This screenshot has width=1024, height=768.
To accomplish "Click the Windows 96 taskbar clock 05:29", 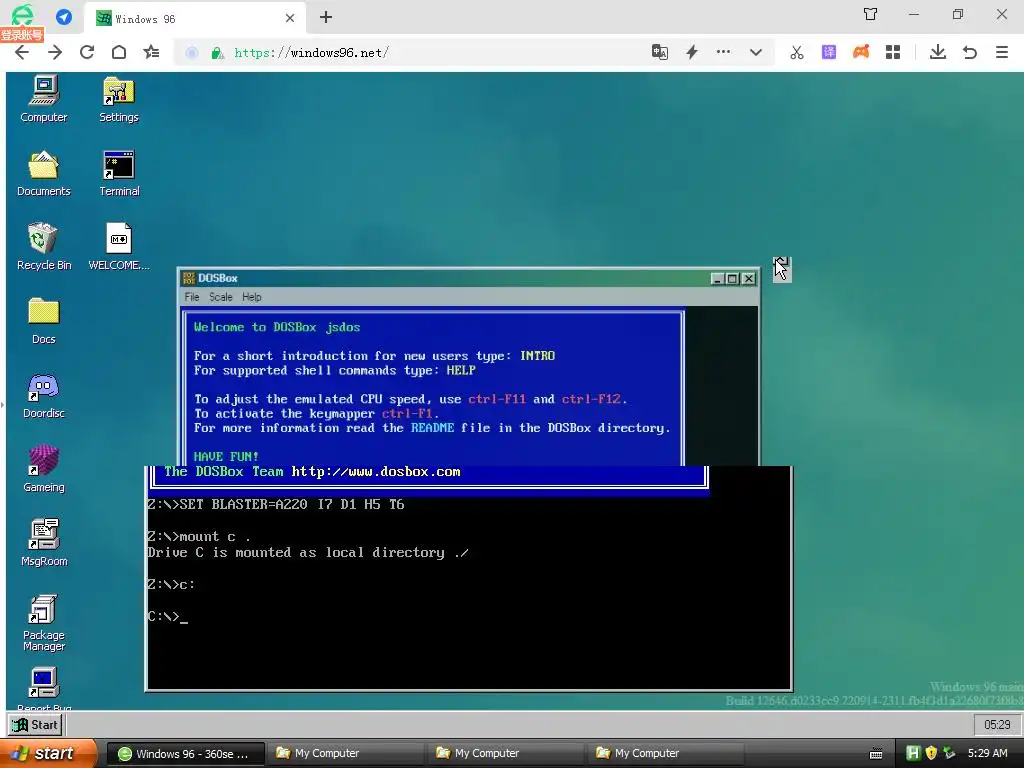I will pos(997,725).
